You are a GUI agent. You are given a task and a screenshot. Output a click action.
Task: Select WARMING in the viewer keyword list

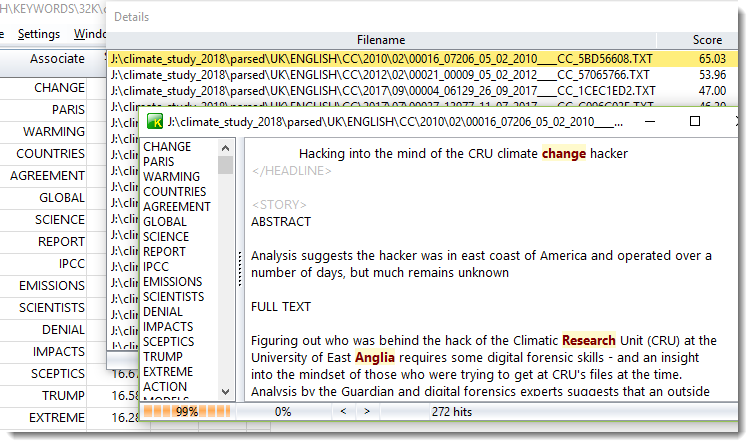pyautogui.click(x=171, y=176)
